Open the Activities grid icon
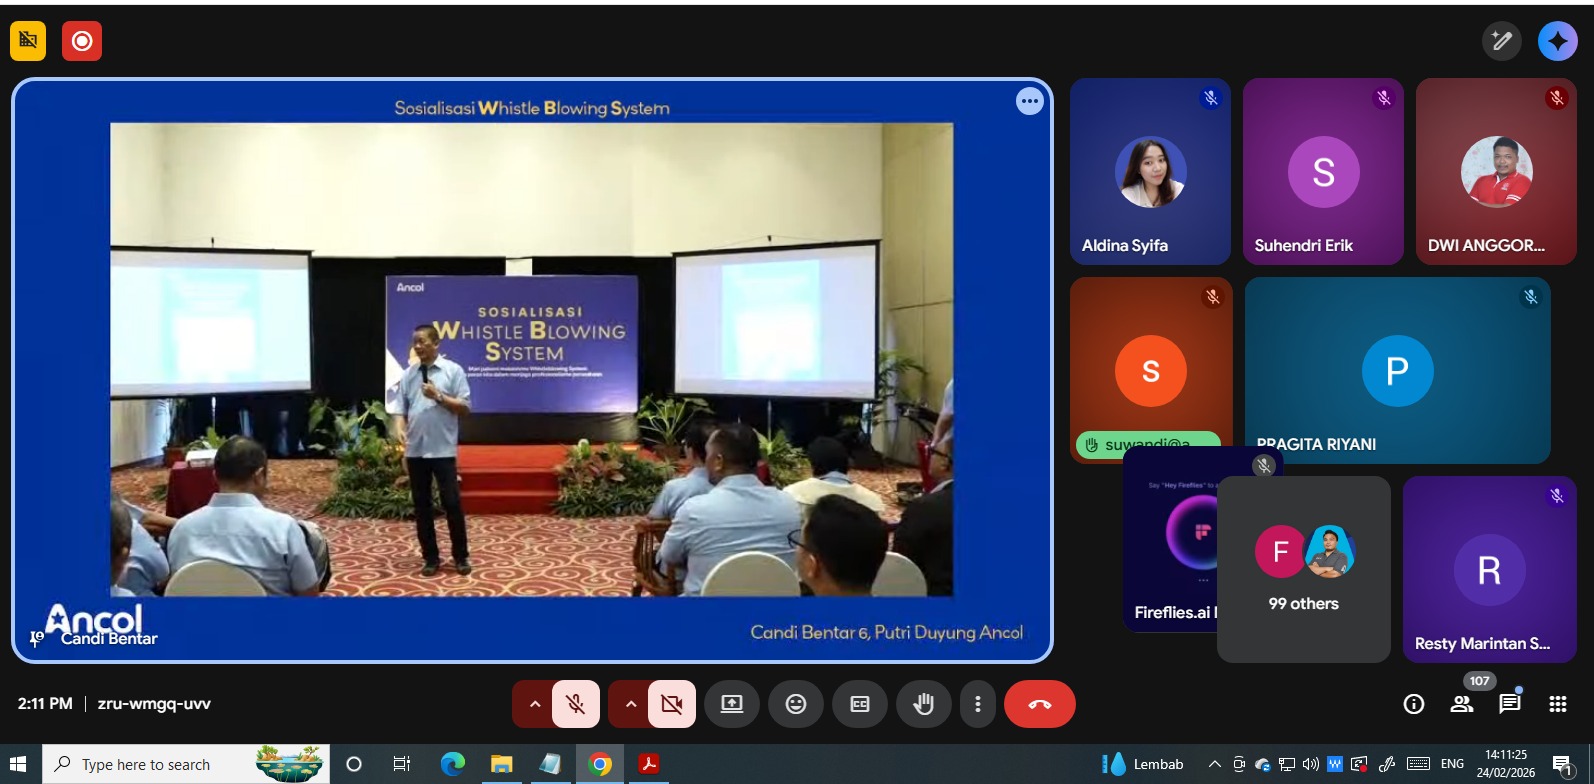1594x784 pixels. tap(1557, 704)
